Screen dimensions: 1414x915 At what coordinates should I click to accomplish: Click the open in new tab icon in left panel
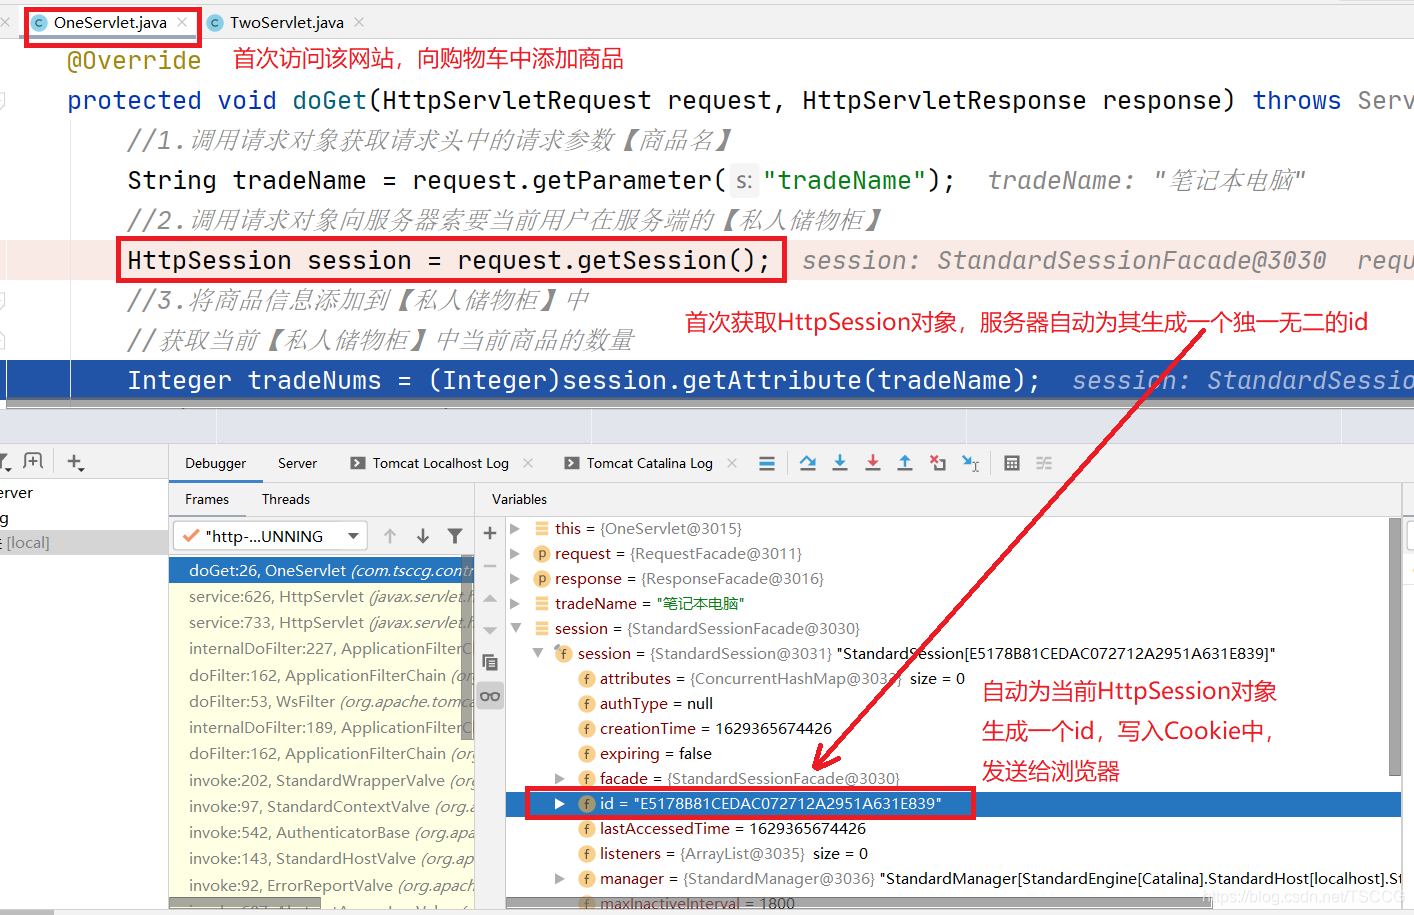(x=33, y=461)
